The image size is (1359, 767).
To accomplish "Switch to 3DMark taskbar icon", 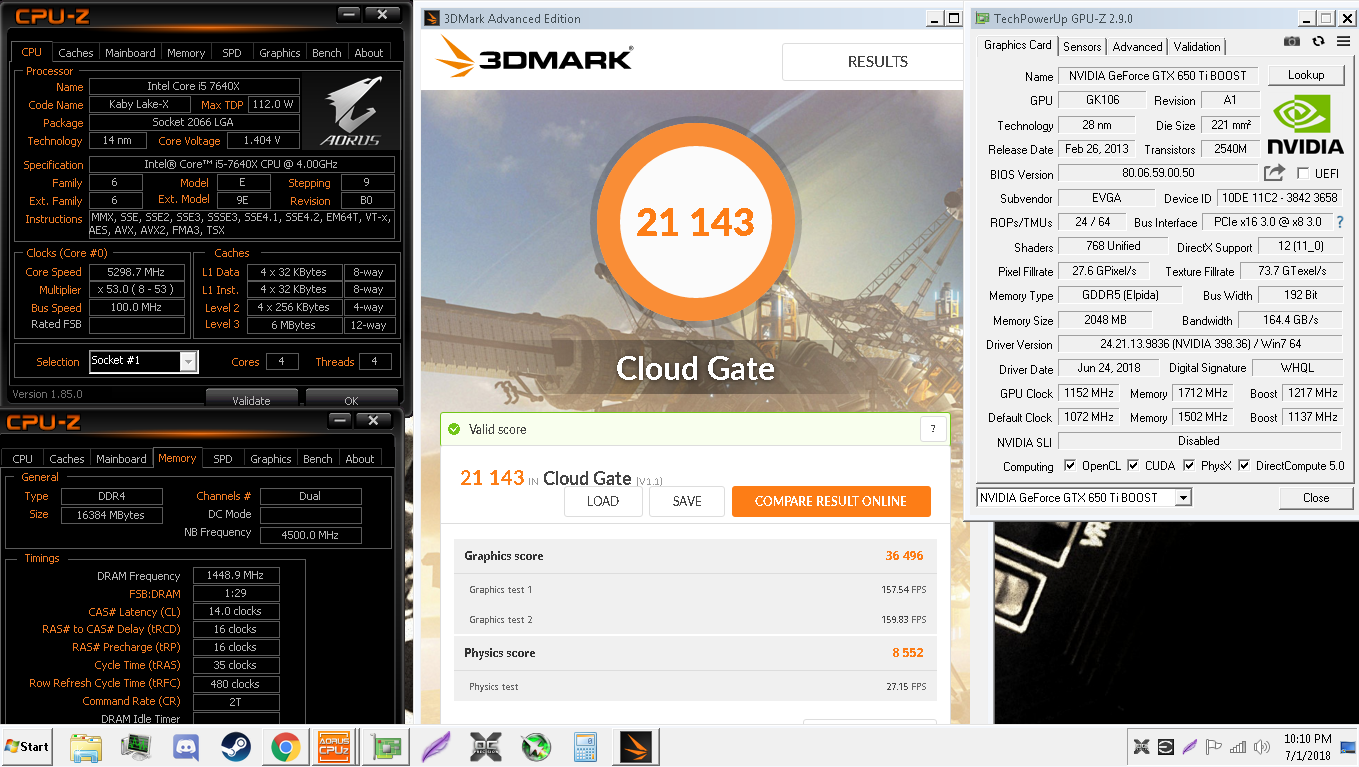I will pyautogui.click(x=636, y=746).
